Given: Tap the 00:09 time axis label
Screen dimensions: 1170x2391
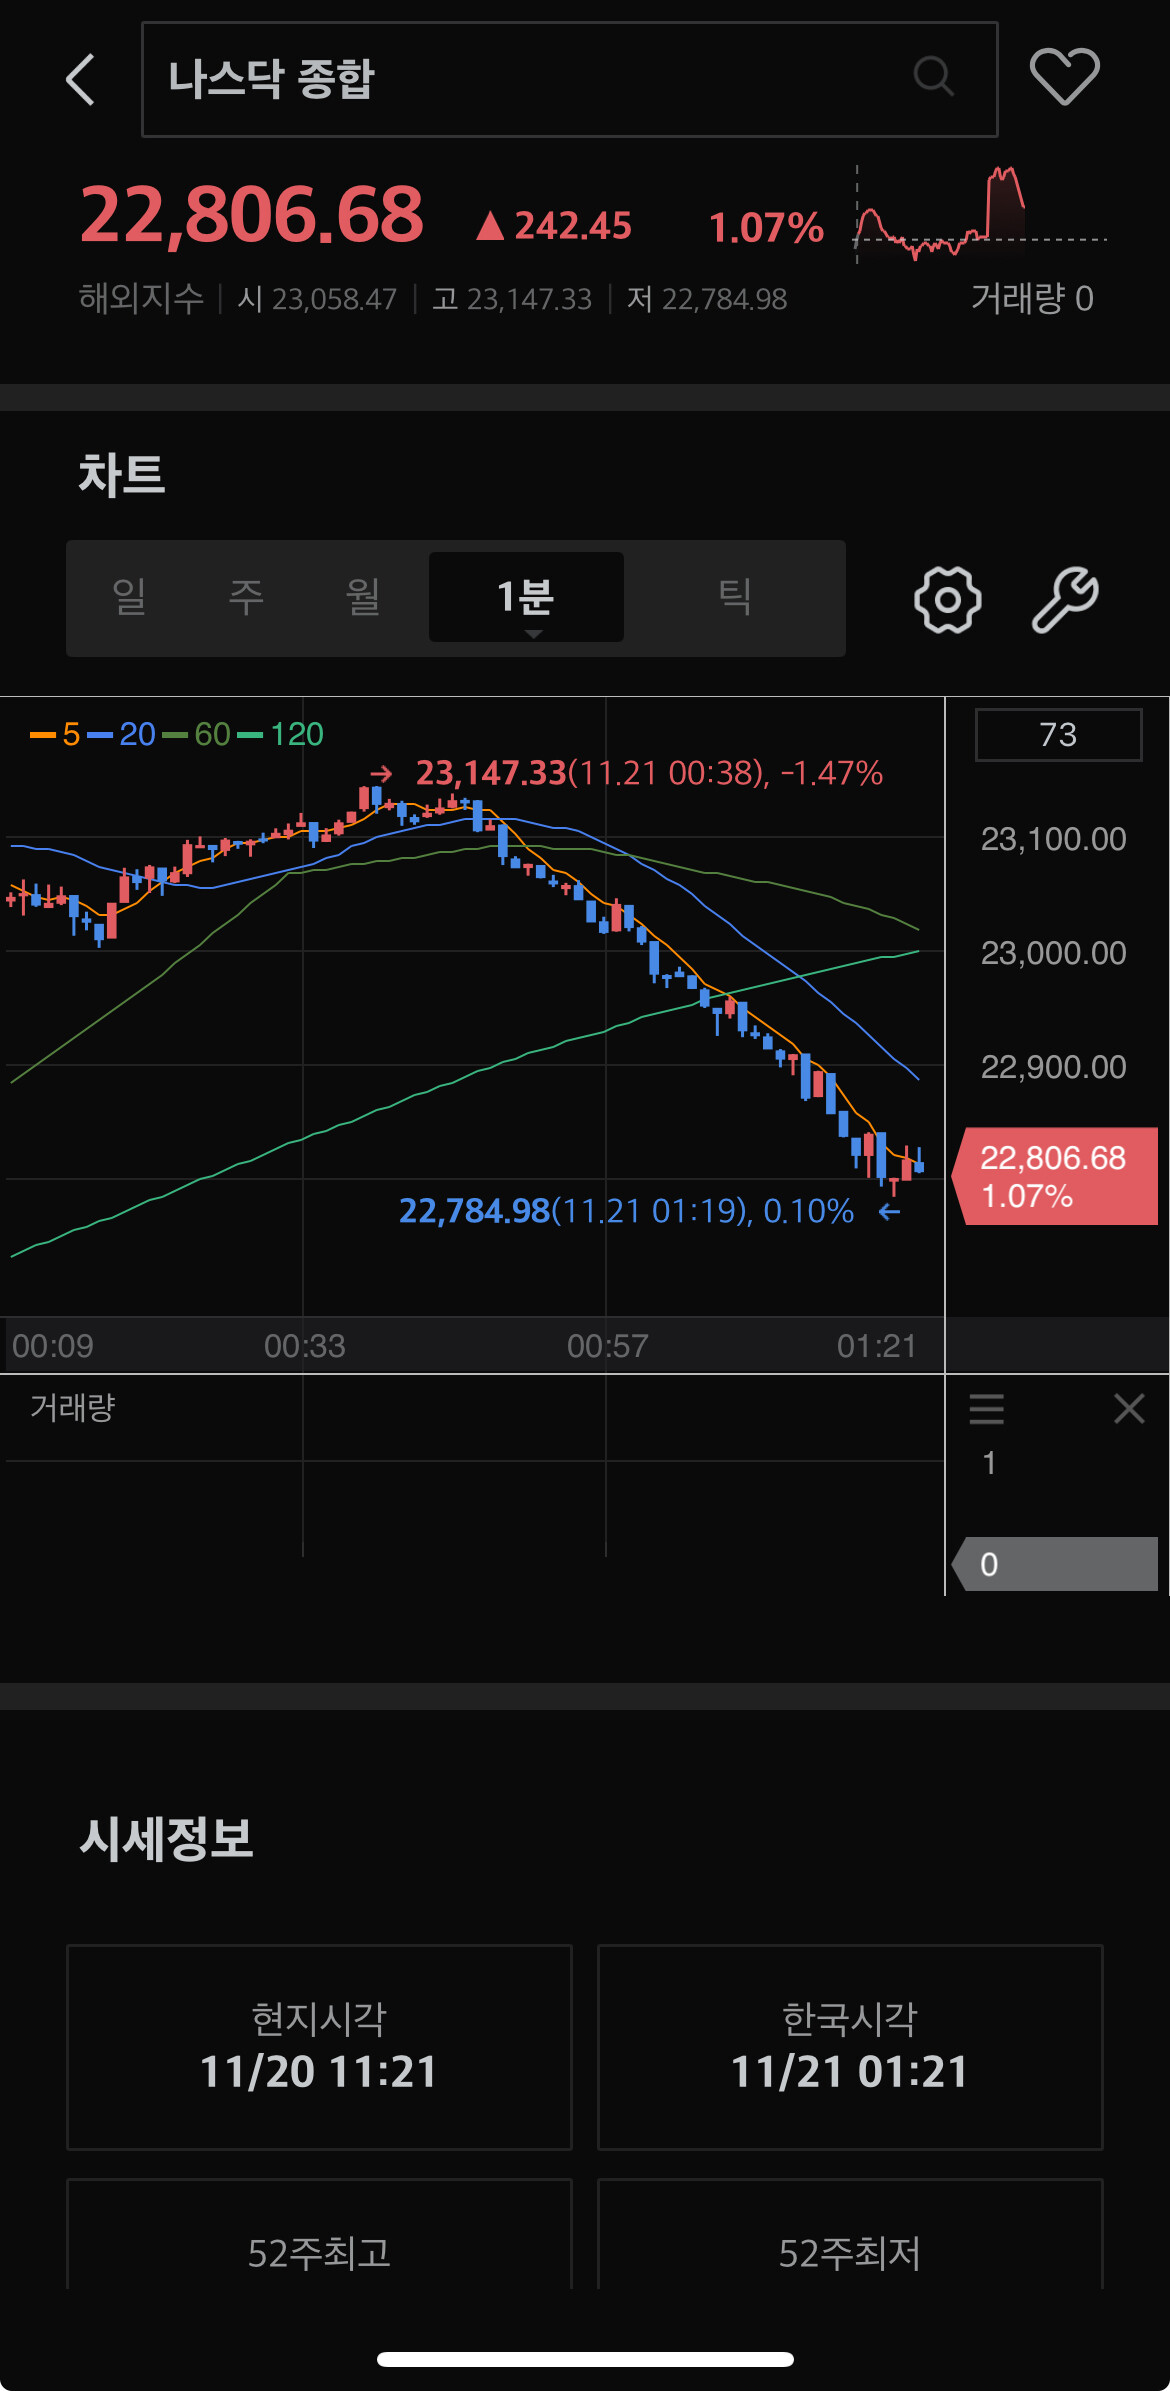Looking at the screenshot, I should point(53,1346).
